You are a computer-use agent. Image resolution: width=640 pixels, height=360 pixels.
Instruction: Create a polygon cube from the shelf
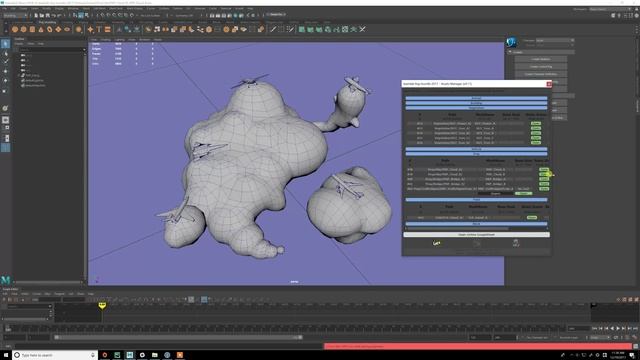[24, 29]
